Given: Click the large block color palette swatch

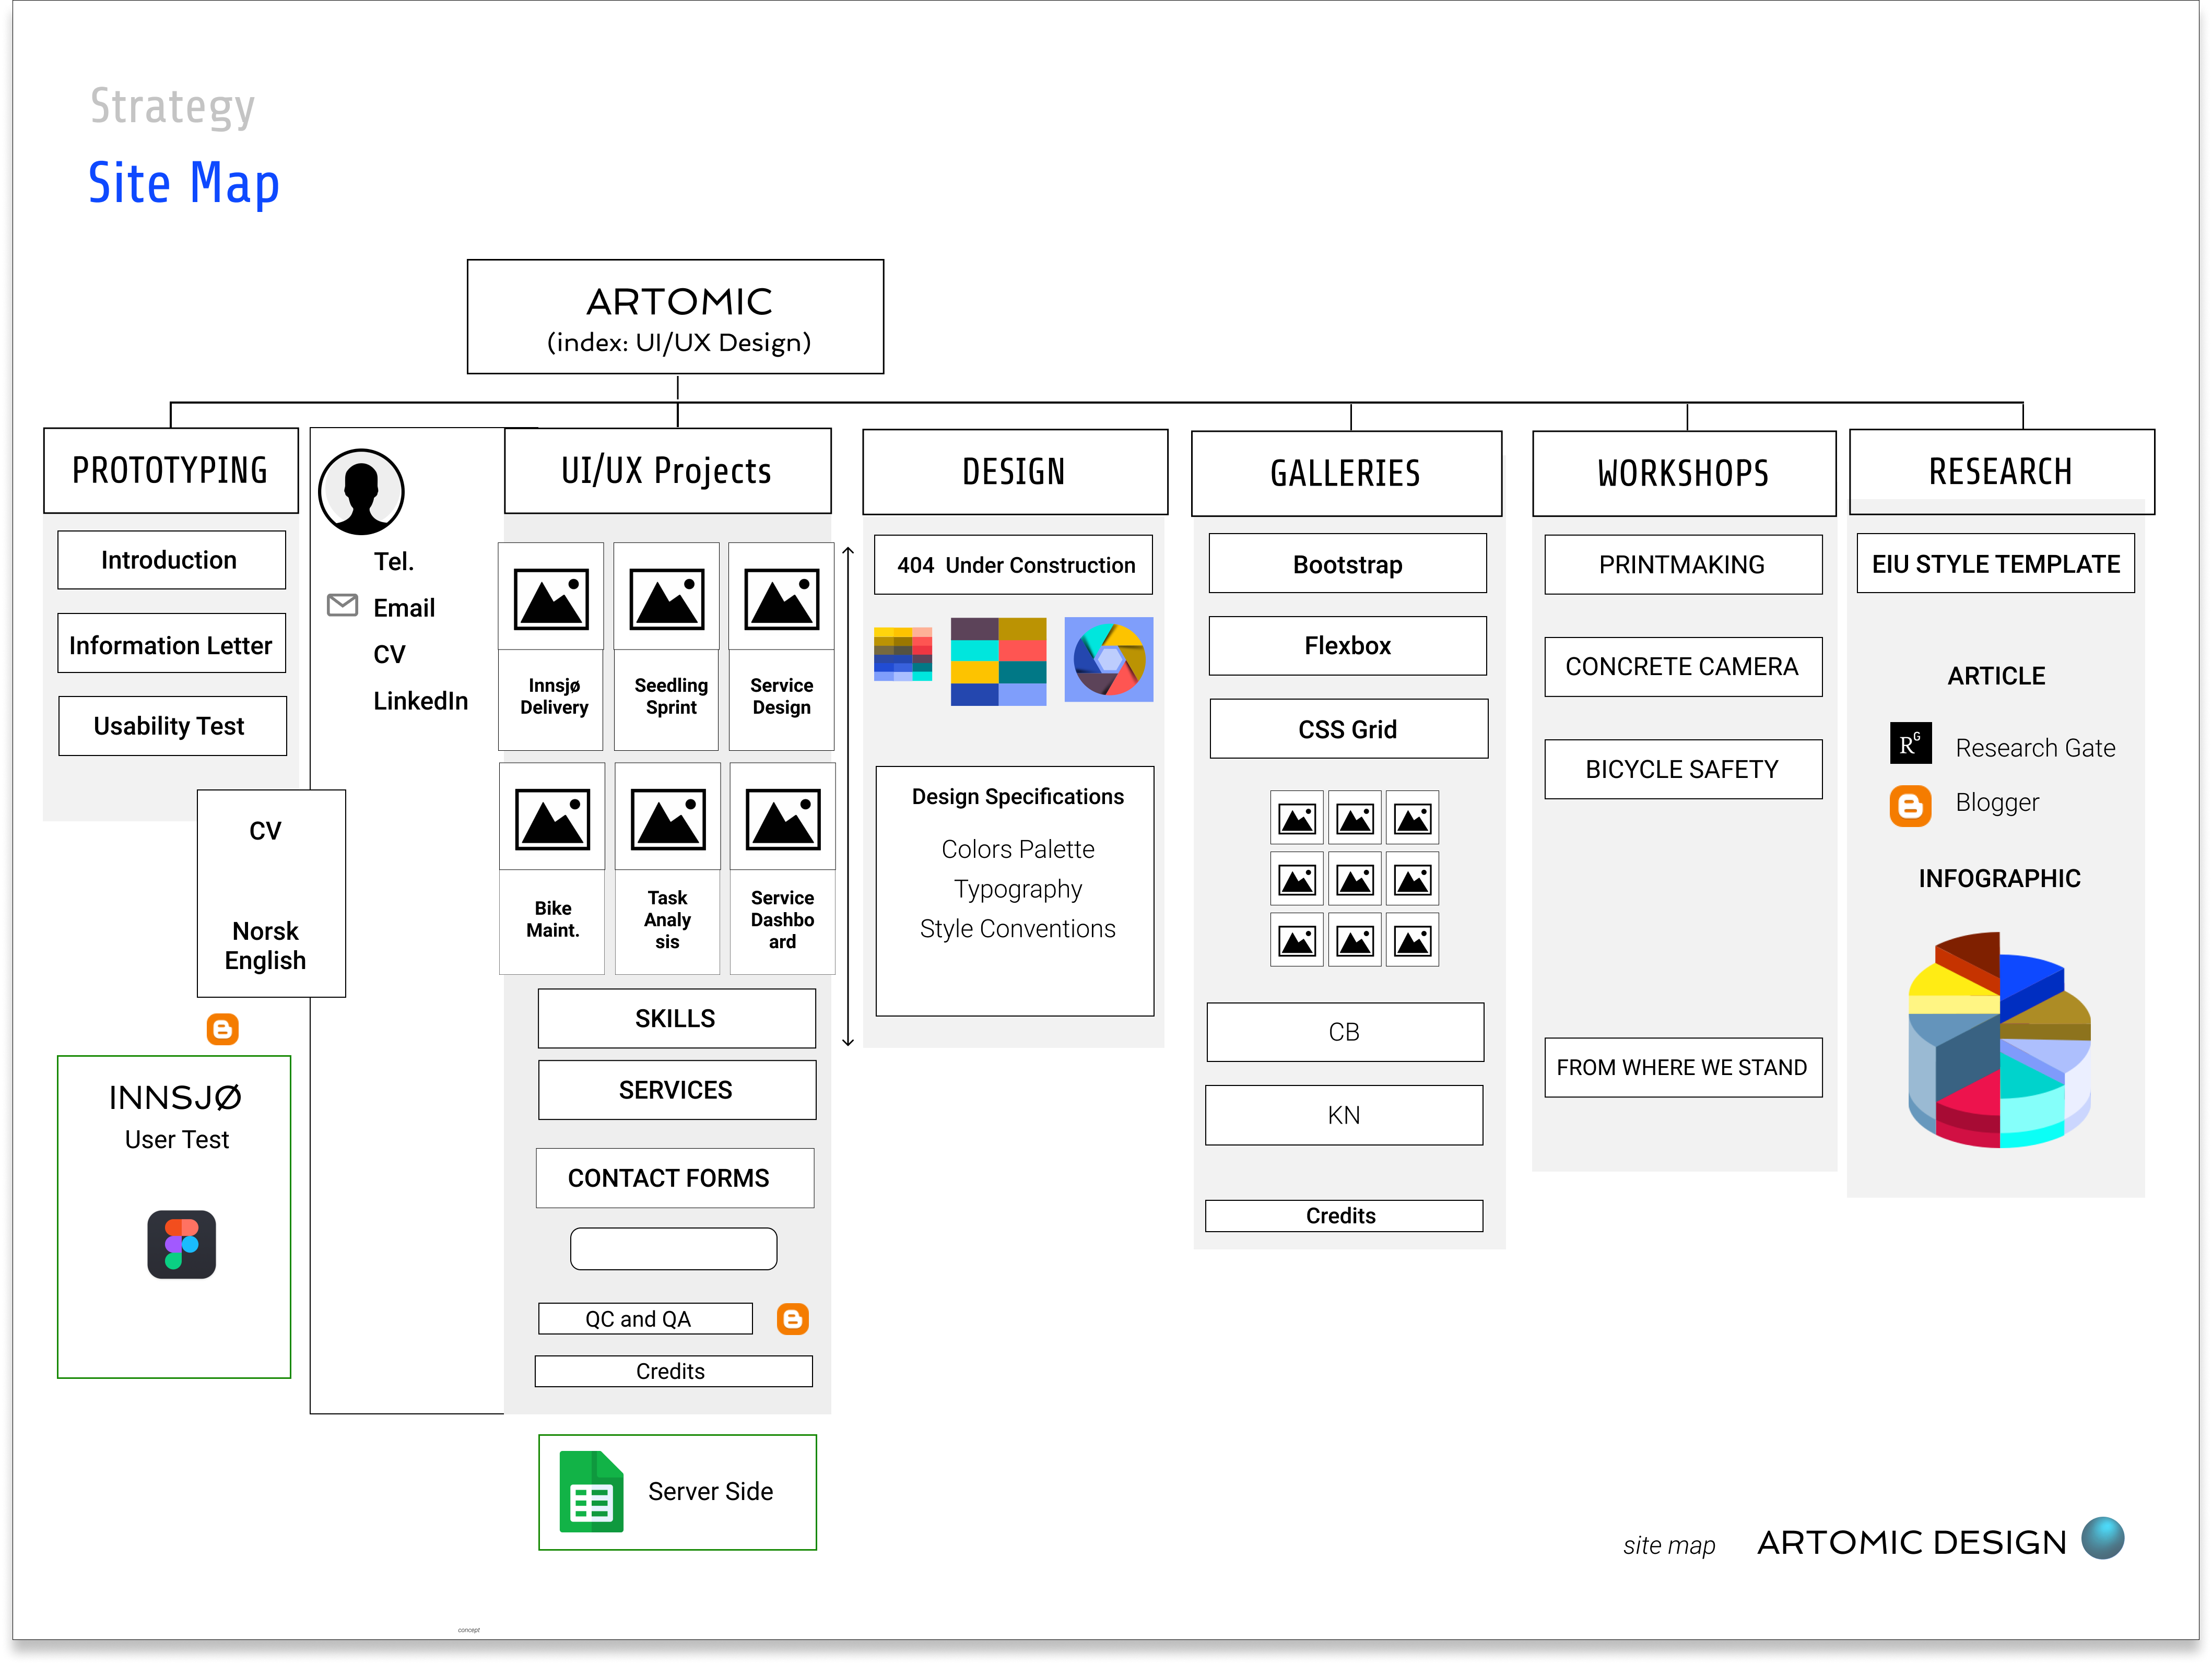Looking at the screenshot, I should point(998,661).
